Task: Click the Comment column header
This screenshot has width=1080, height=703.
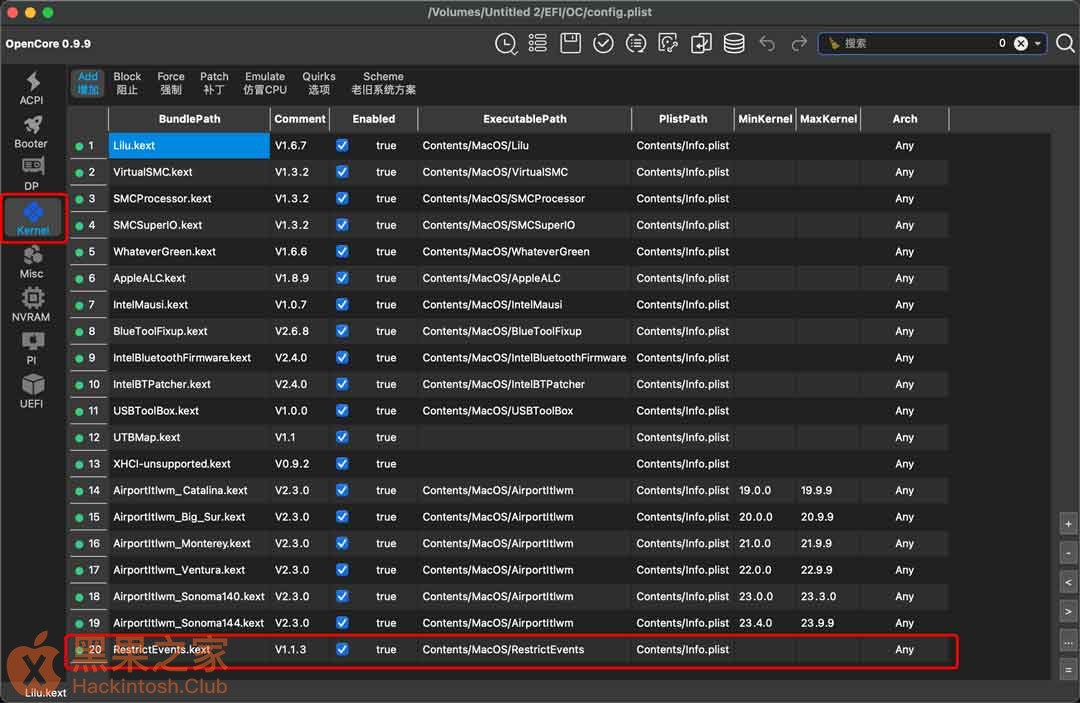Action: (300, 119)
